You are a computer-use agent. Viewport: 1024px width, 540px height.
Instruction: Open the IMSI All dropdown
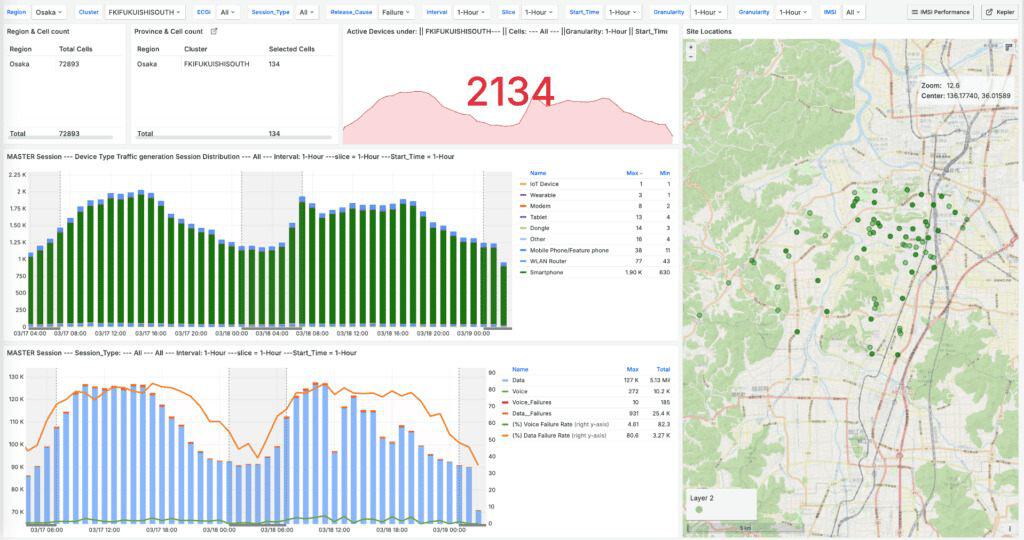point(853,12)
